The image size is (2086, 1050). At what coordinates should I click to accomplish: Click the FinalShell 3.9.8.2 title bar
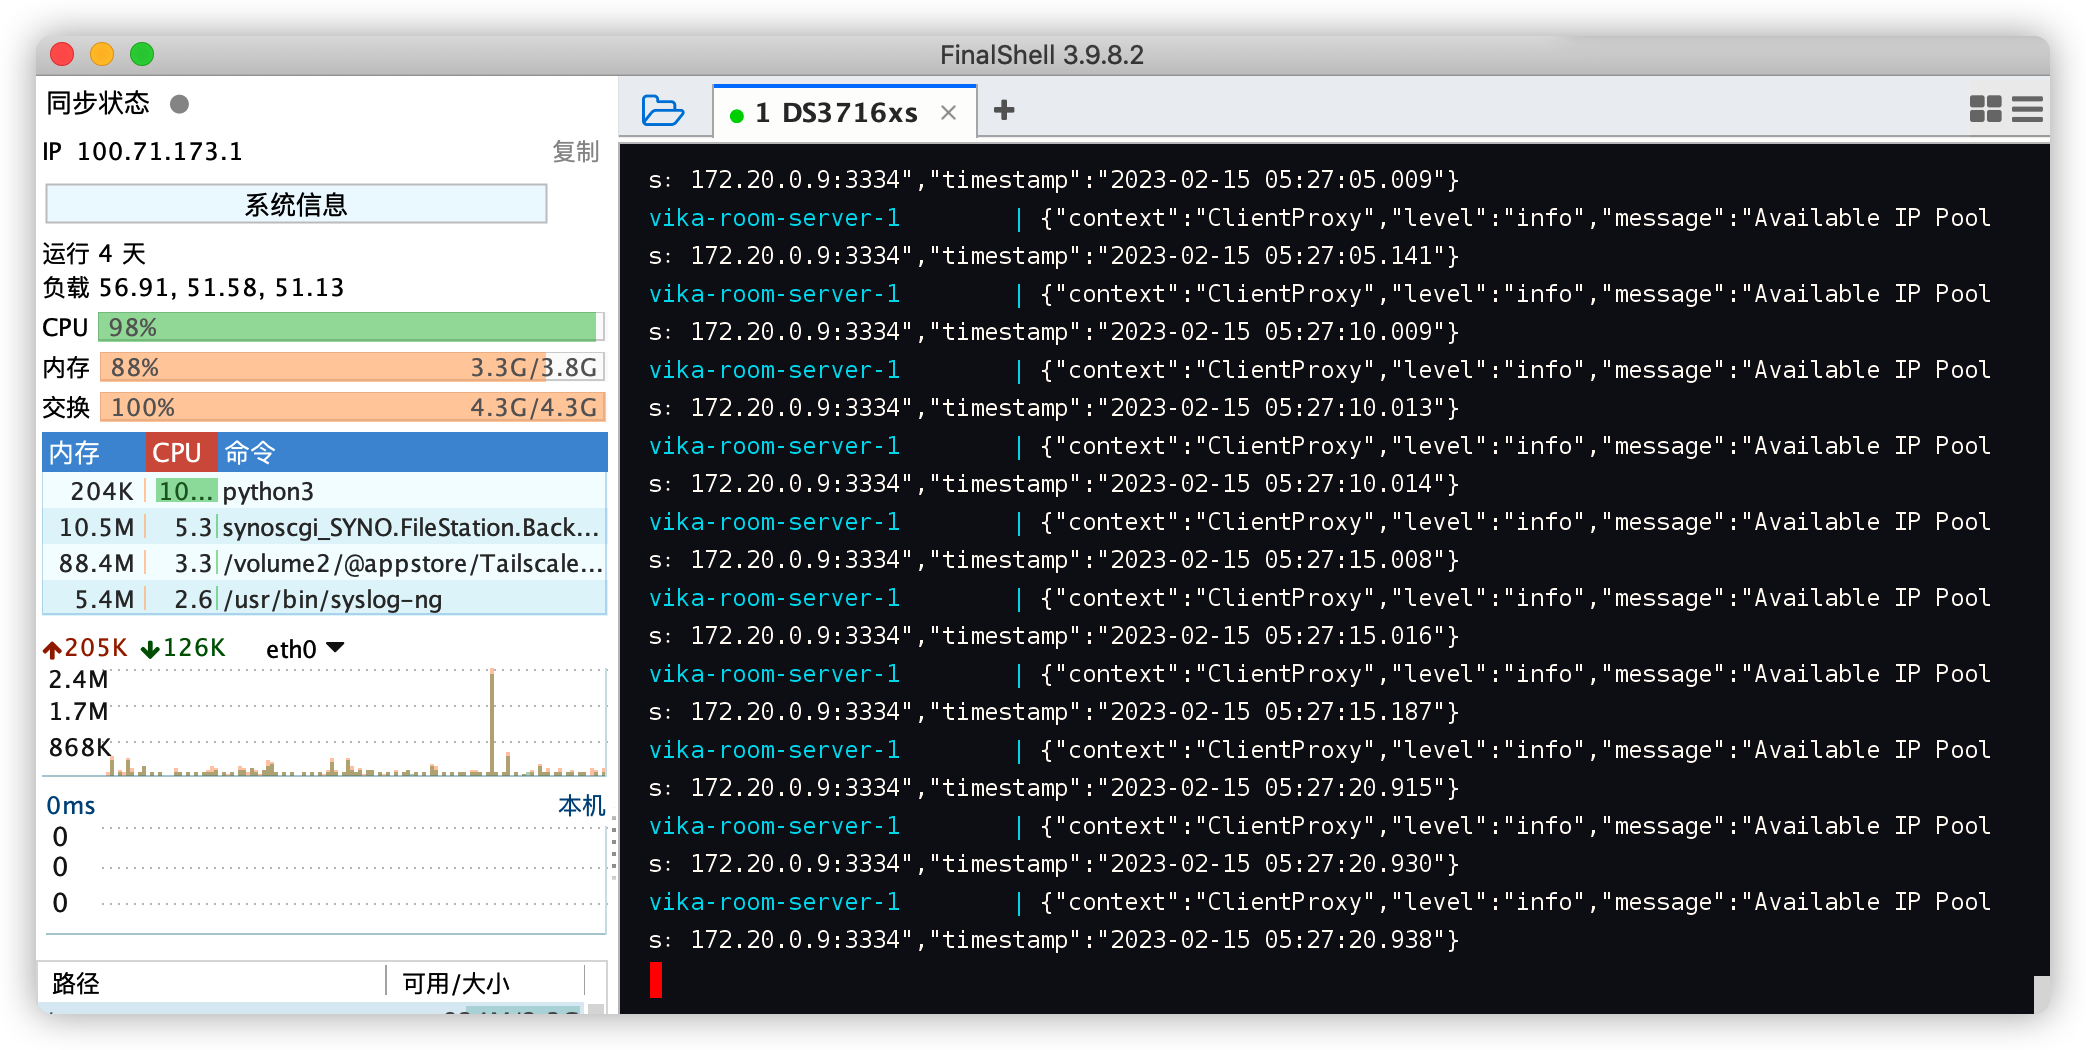coord(1041,54)
